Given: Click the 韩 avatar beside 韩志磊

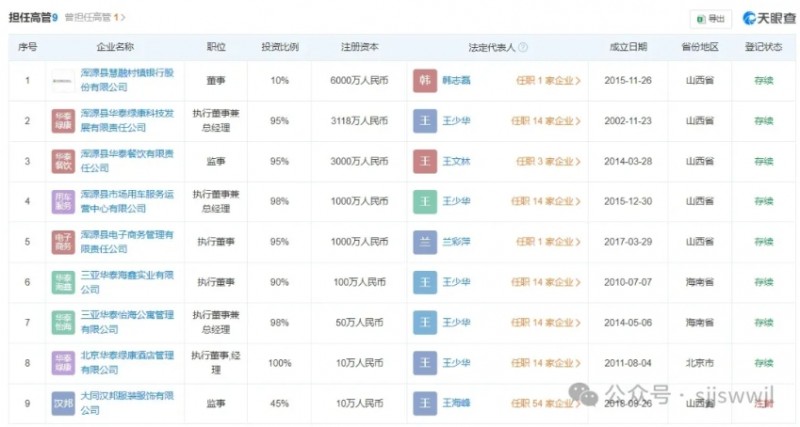Looking at the screenshot, I should click(x=425, y=81).
